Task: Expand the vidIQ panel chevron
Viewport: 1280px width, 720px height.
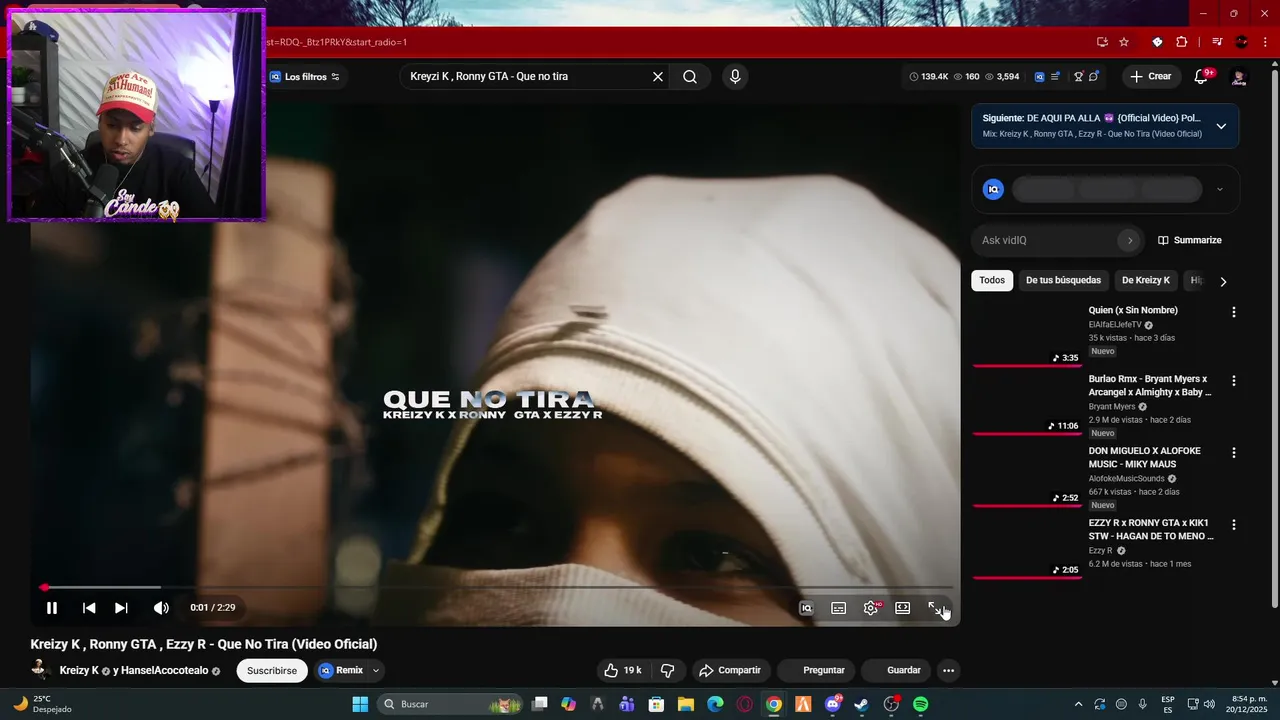Action: coord(1219,190)
